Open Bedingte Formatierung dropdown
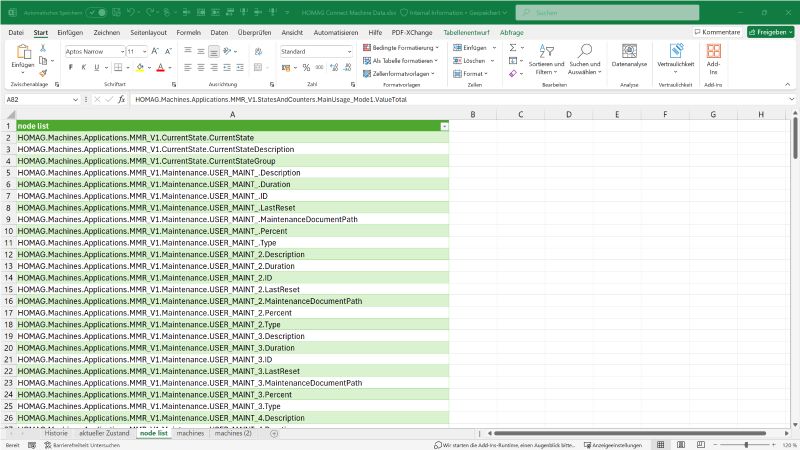The width and height of the screenshot is (800, 450). [401, 47]
